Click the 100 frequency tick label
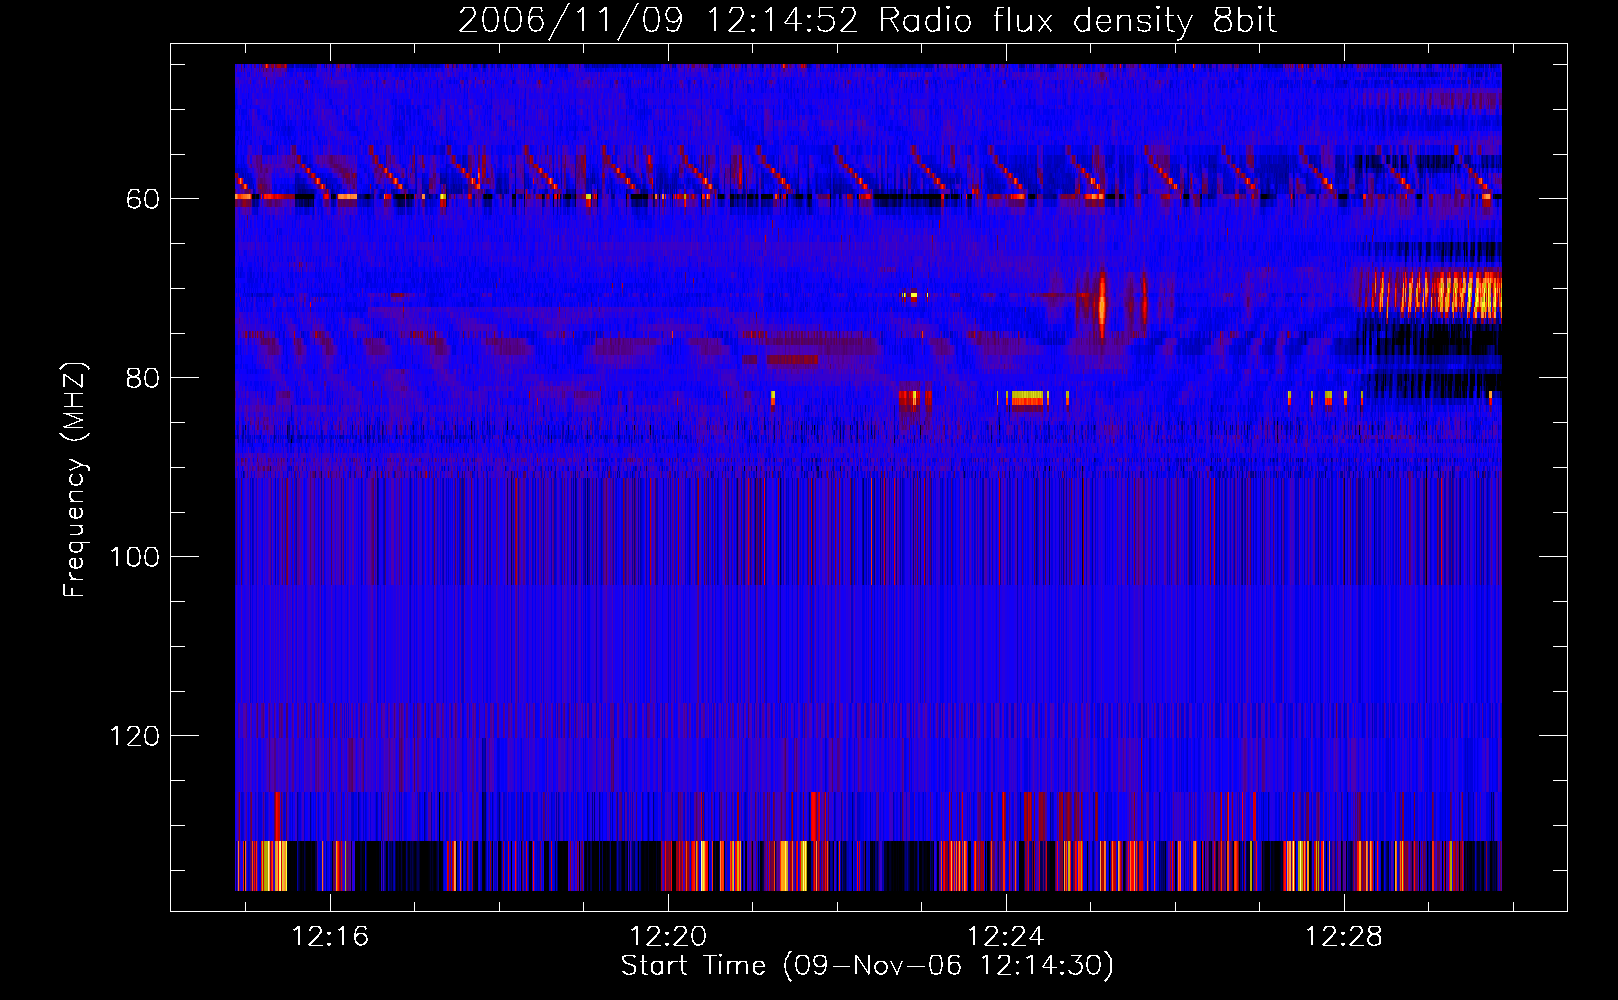The height and width of the screenshot is (1000, 1618). click(x=134, y=557)
